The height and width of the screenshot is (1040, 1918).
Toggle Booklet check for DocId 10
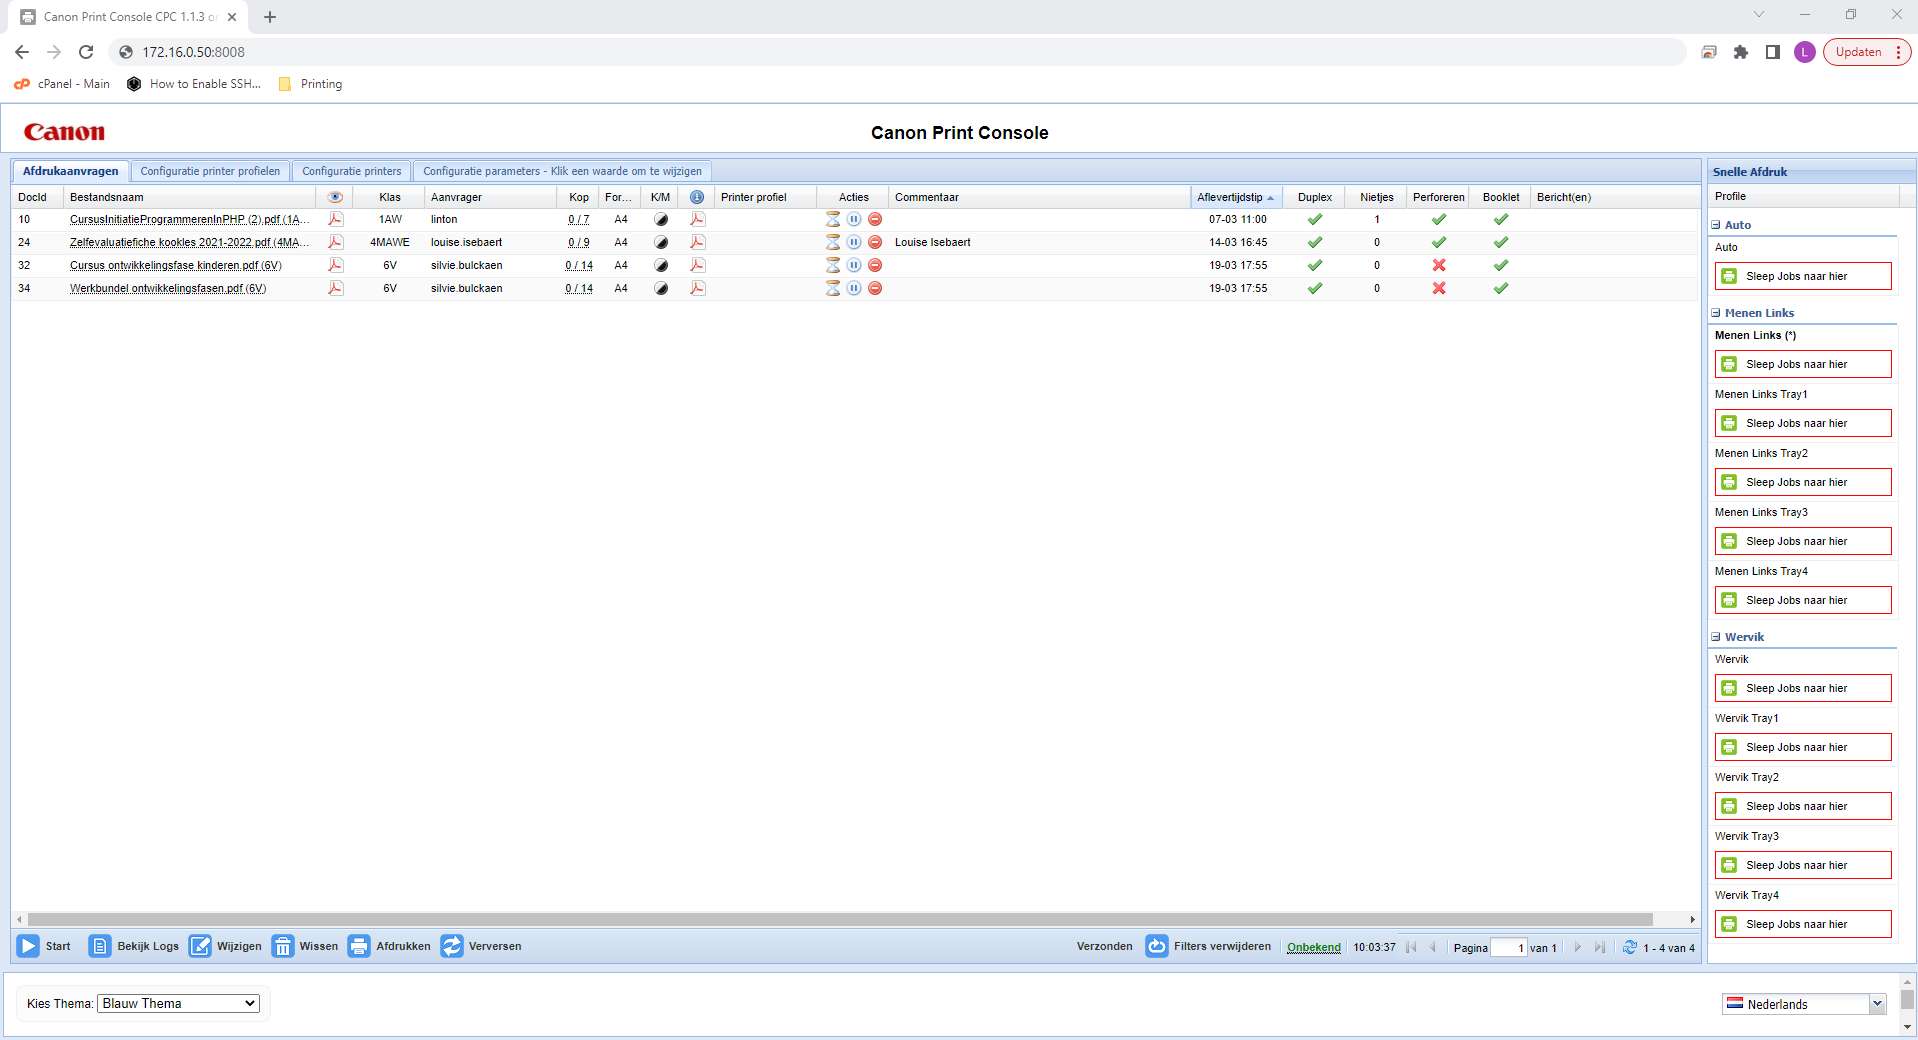pos(1501,219)
